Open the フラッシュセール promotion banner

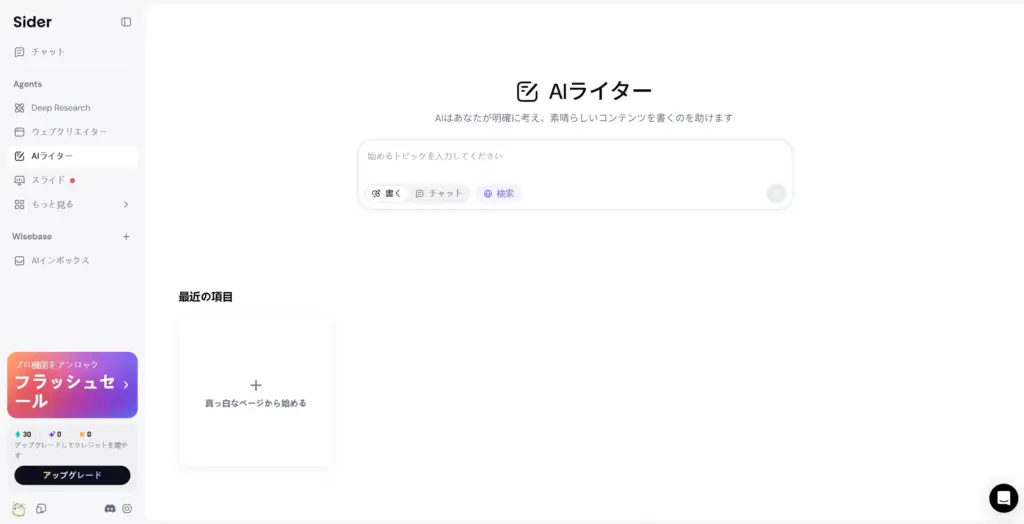click(72, 385)
